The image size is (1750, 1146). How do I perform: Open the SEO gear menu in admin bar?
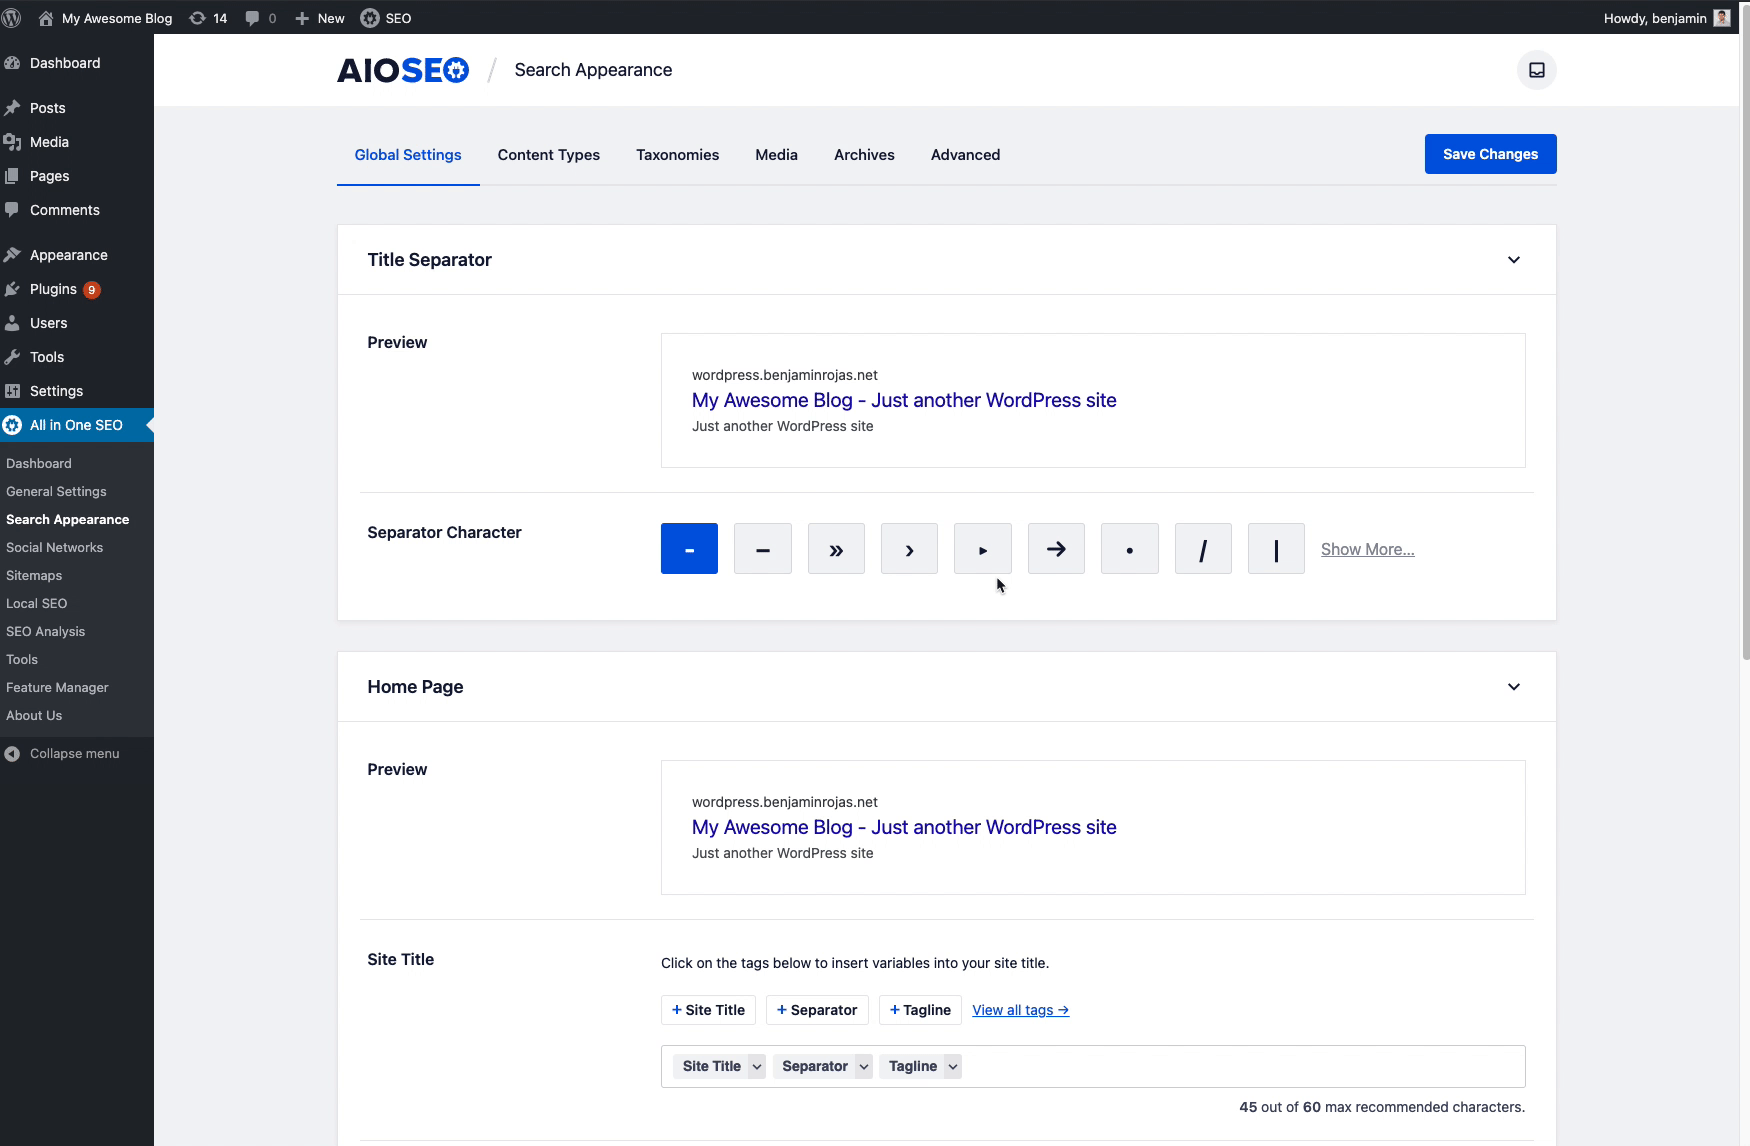pos(386,18)
